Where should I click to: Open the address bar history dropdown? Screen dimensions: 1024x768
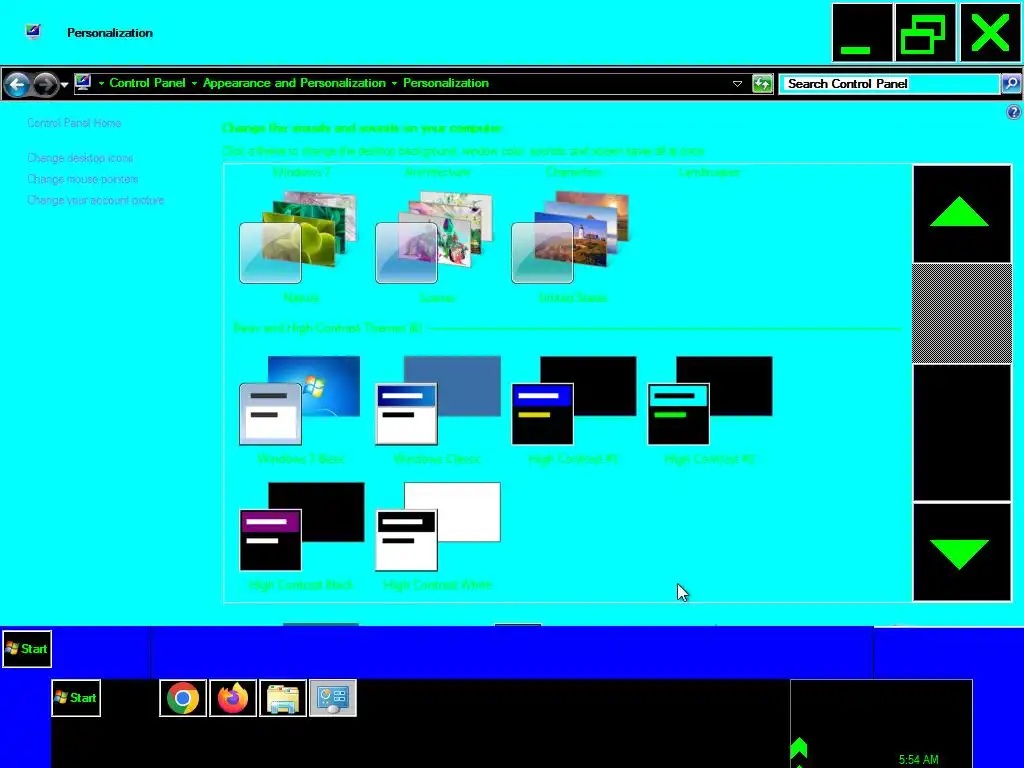click(737, 84)
